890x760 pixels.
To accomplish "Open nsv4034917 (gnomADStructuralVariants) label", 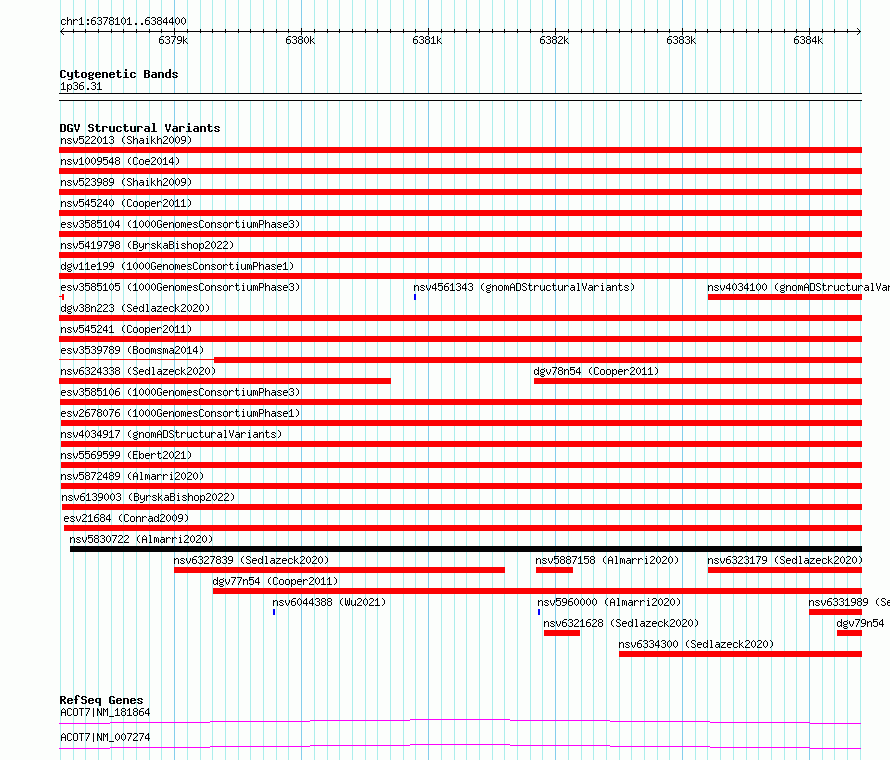I will coord(171,434).
